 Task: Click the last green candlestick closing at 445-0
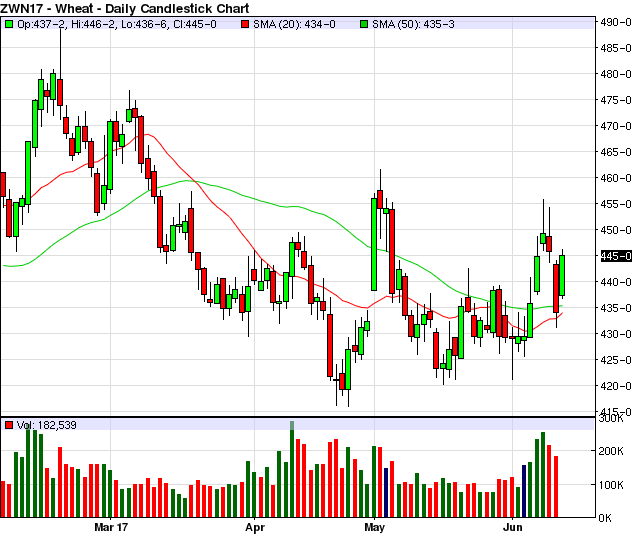point(562,275)
